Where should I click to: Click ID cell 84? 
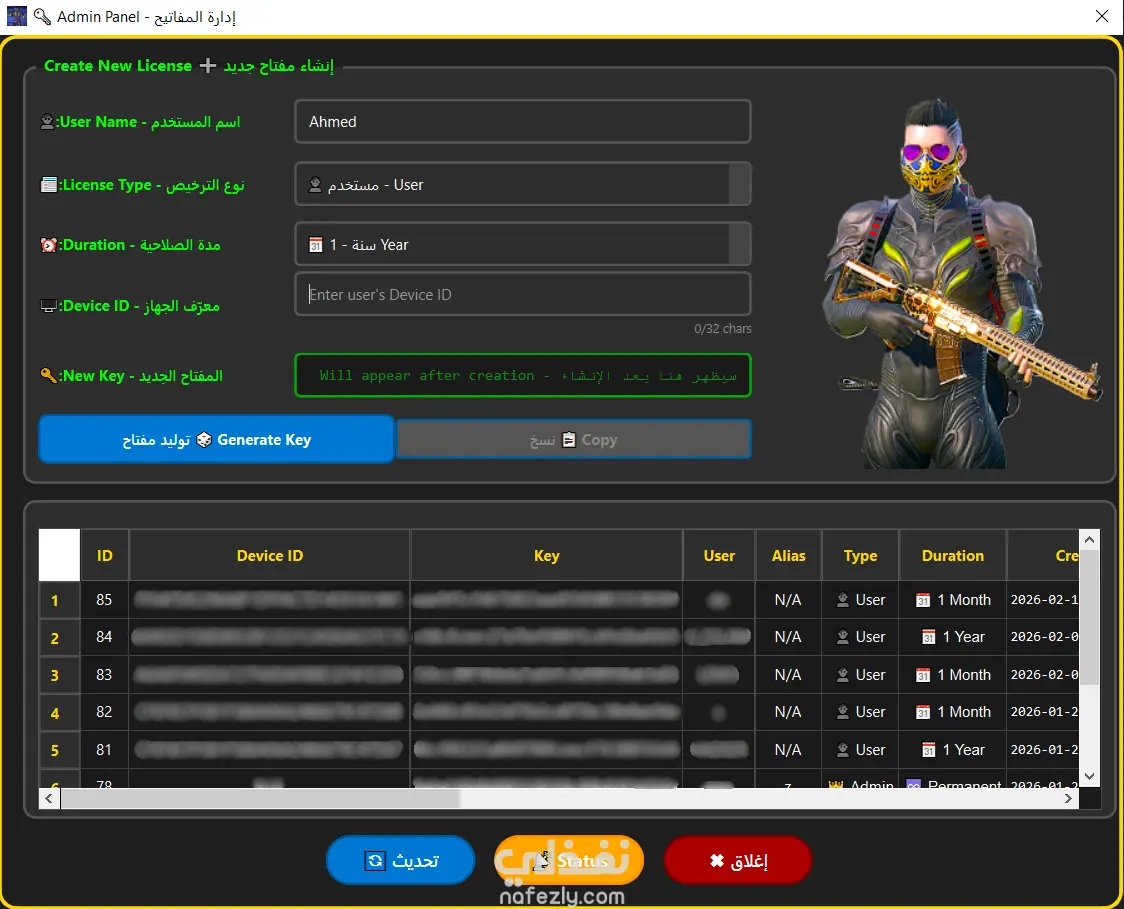coord(104,637)
